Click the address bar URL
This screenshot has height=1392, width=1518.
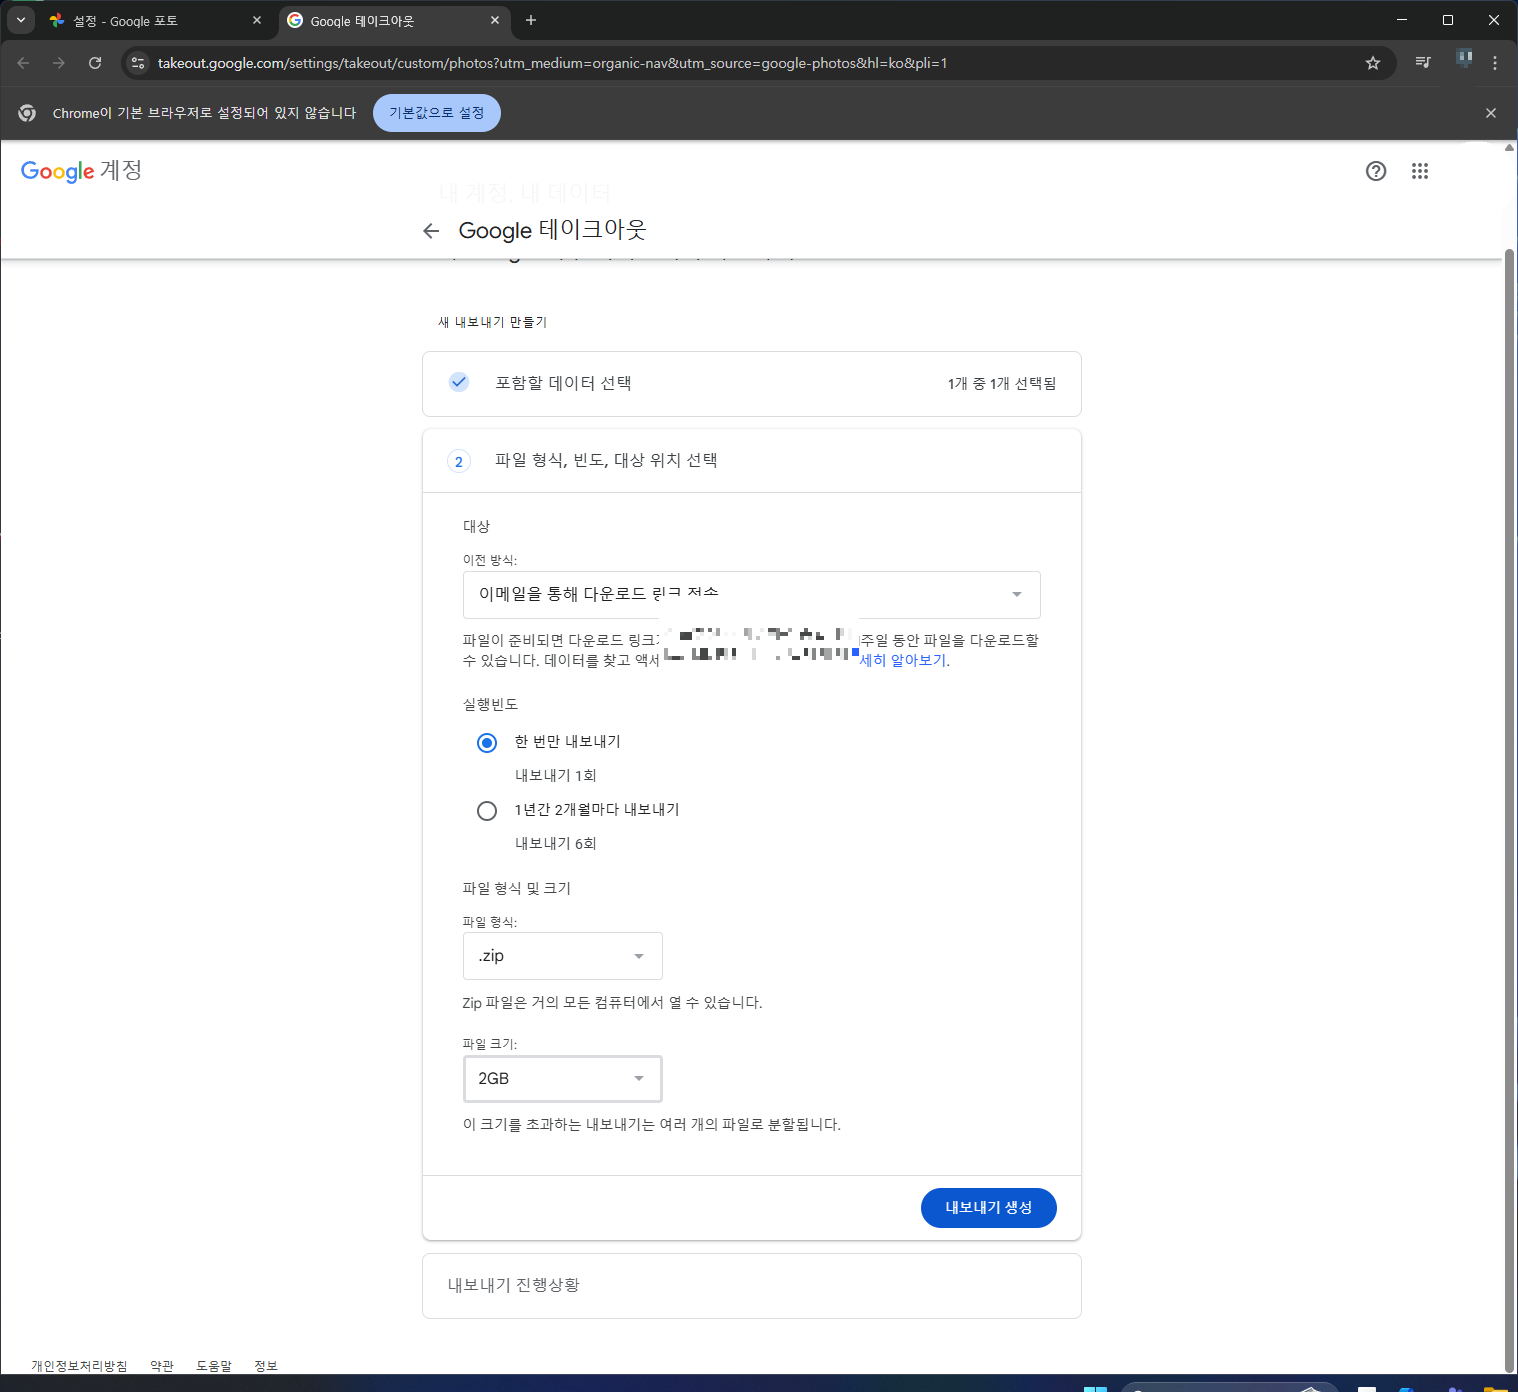click(553, 63)
